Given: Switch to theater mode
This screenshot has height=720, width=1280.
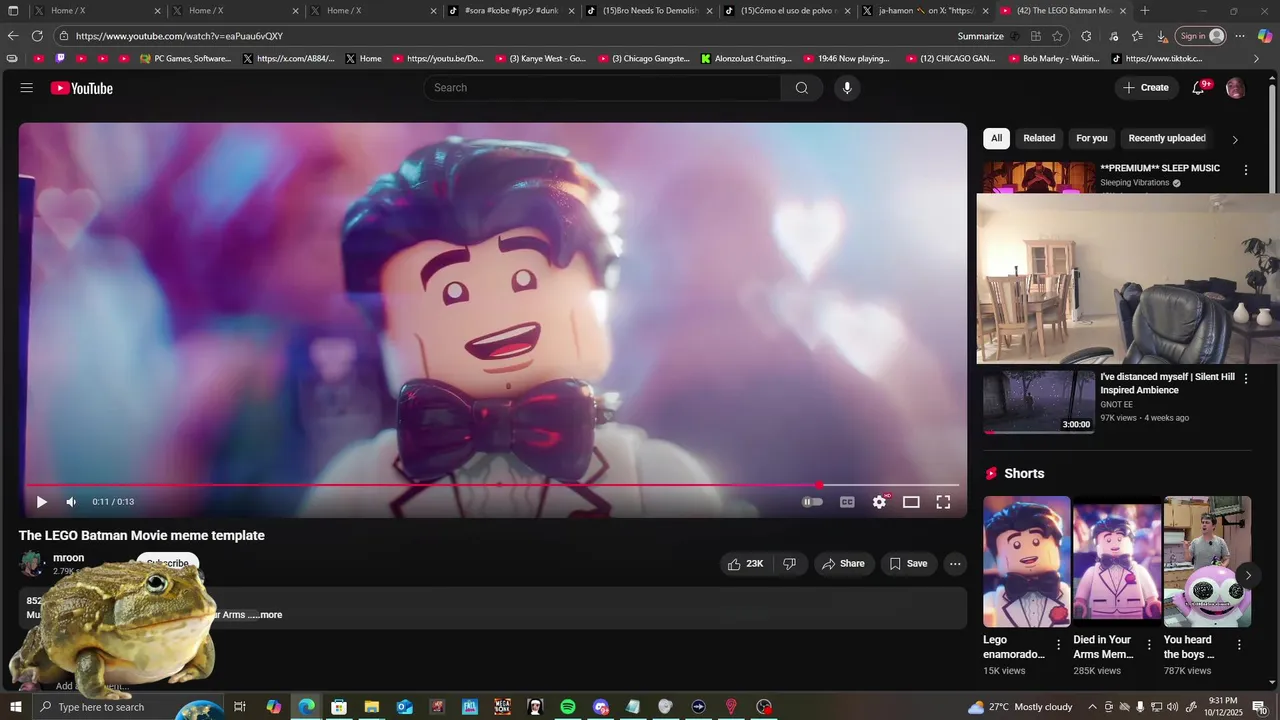Looking at the screenshot, I should point(911,502).
